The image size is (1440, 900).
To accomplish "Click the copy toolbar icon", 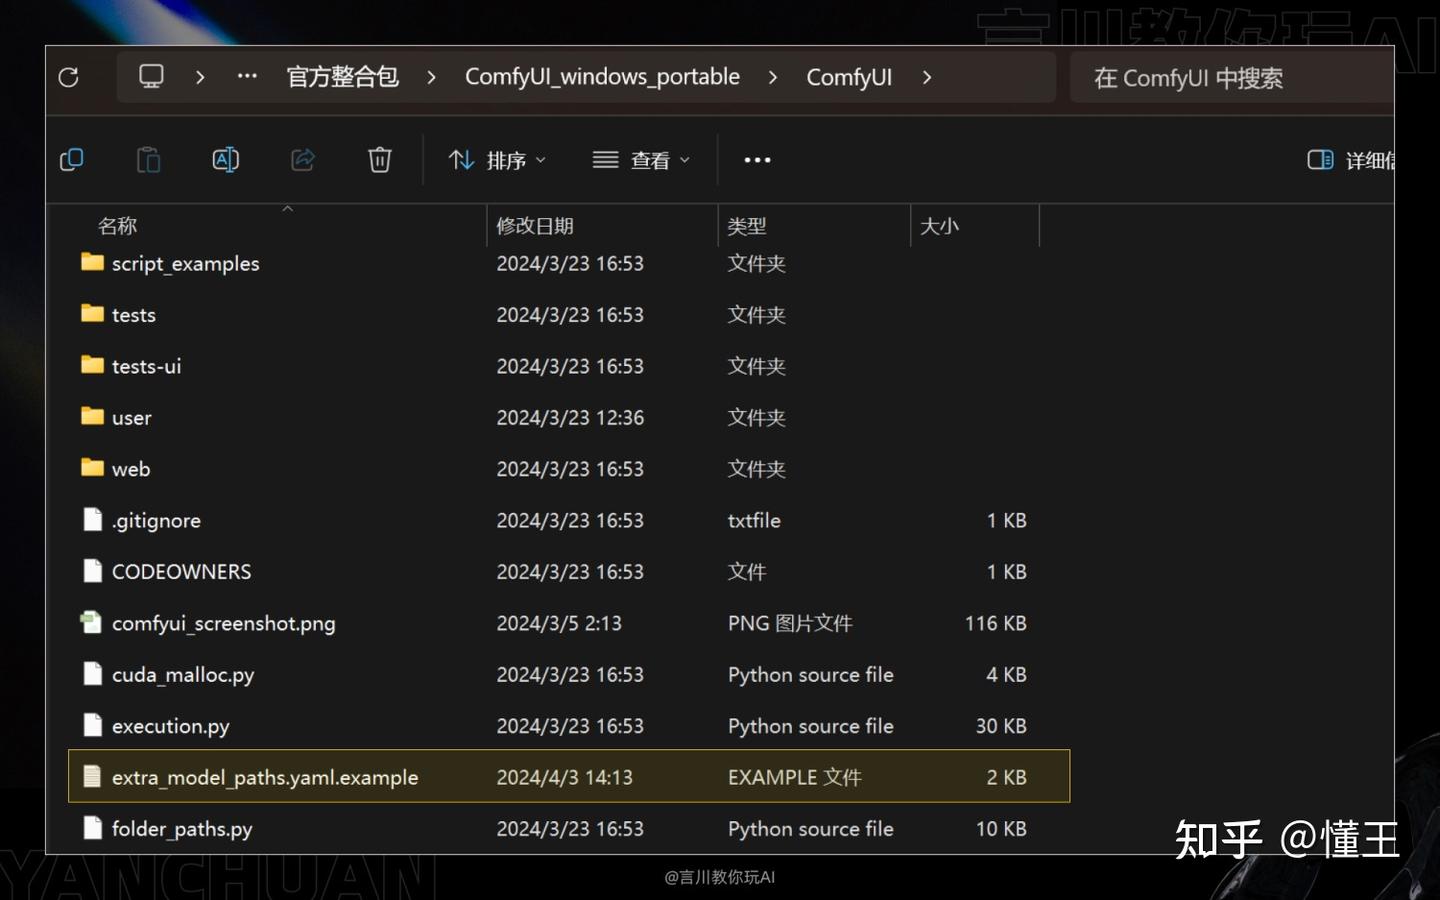I will (x=72, y=160).
